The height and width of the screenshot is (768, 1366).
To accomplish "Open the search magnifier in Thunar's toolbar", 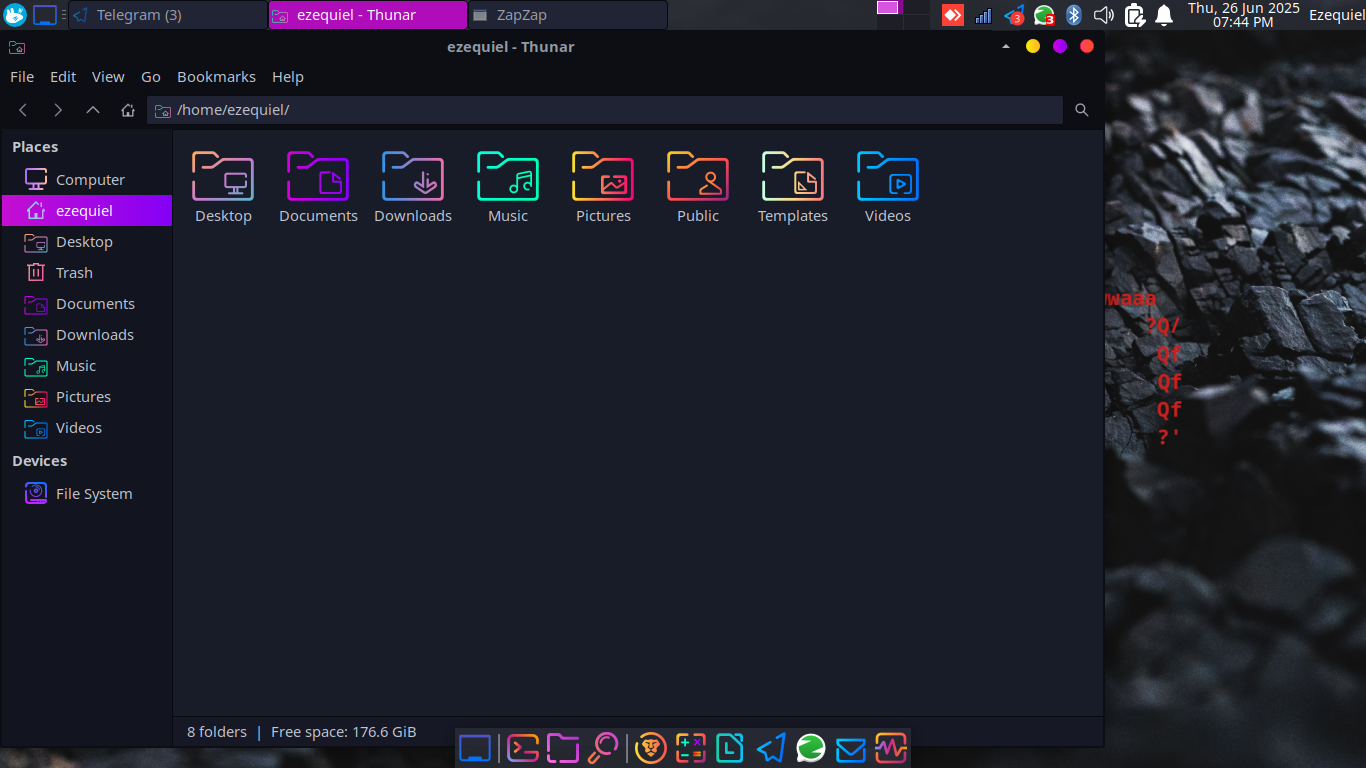I will pos(1082,110).
